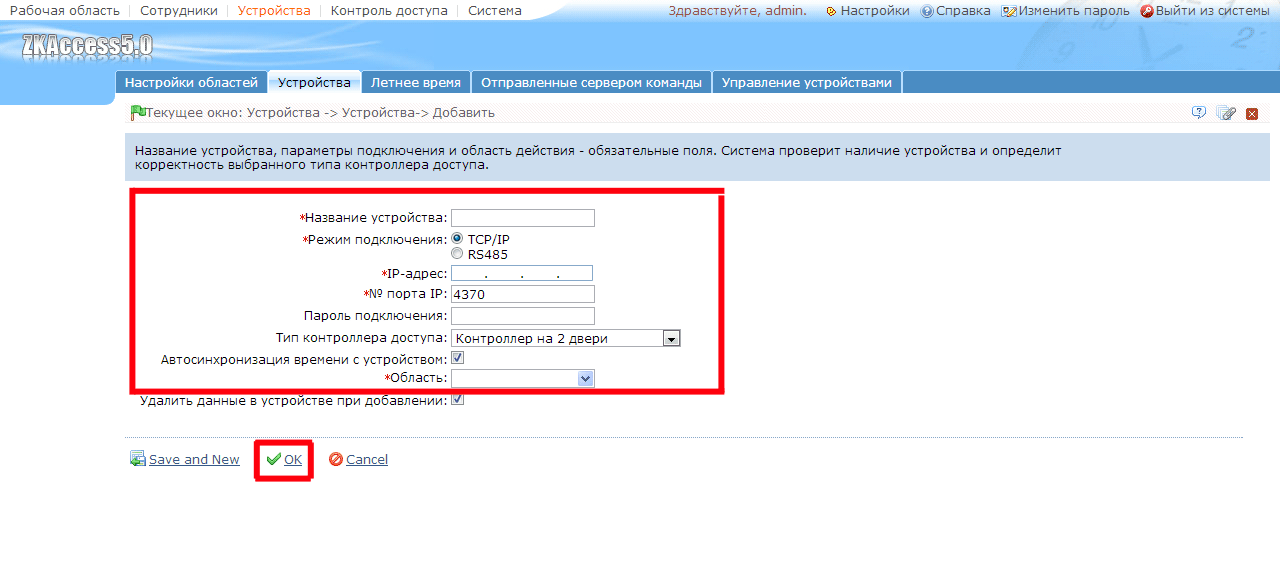The width and height of the screenshot is (1280, 568).
Task: Switch to Управление устройствами tab
Action: (806, 83)
